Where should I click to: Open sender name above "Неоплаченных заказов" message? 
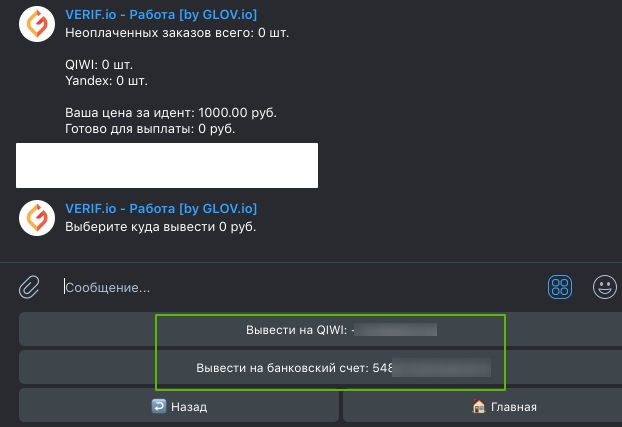pos(161,15)
